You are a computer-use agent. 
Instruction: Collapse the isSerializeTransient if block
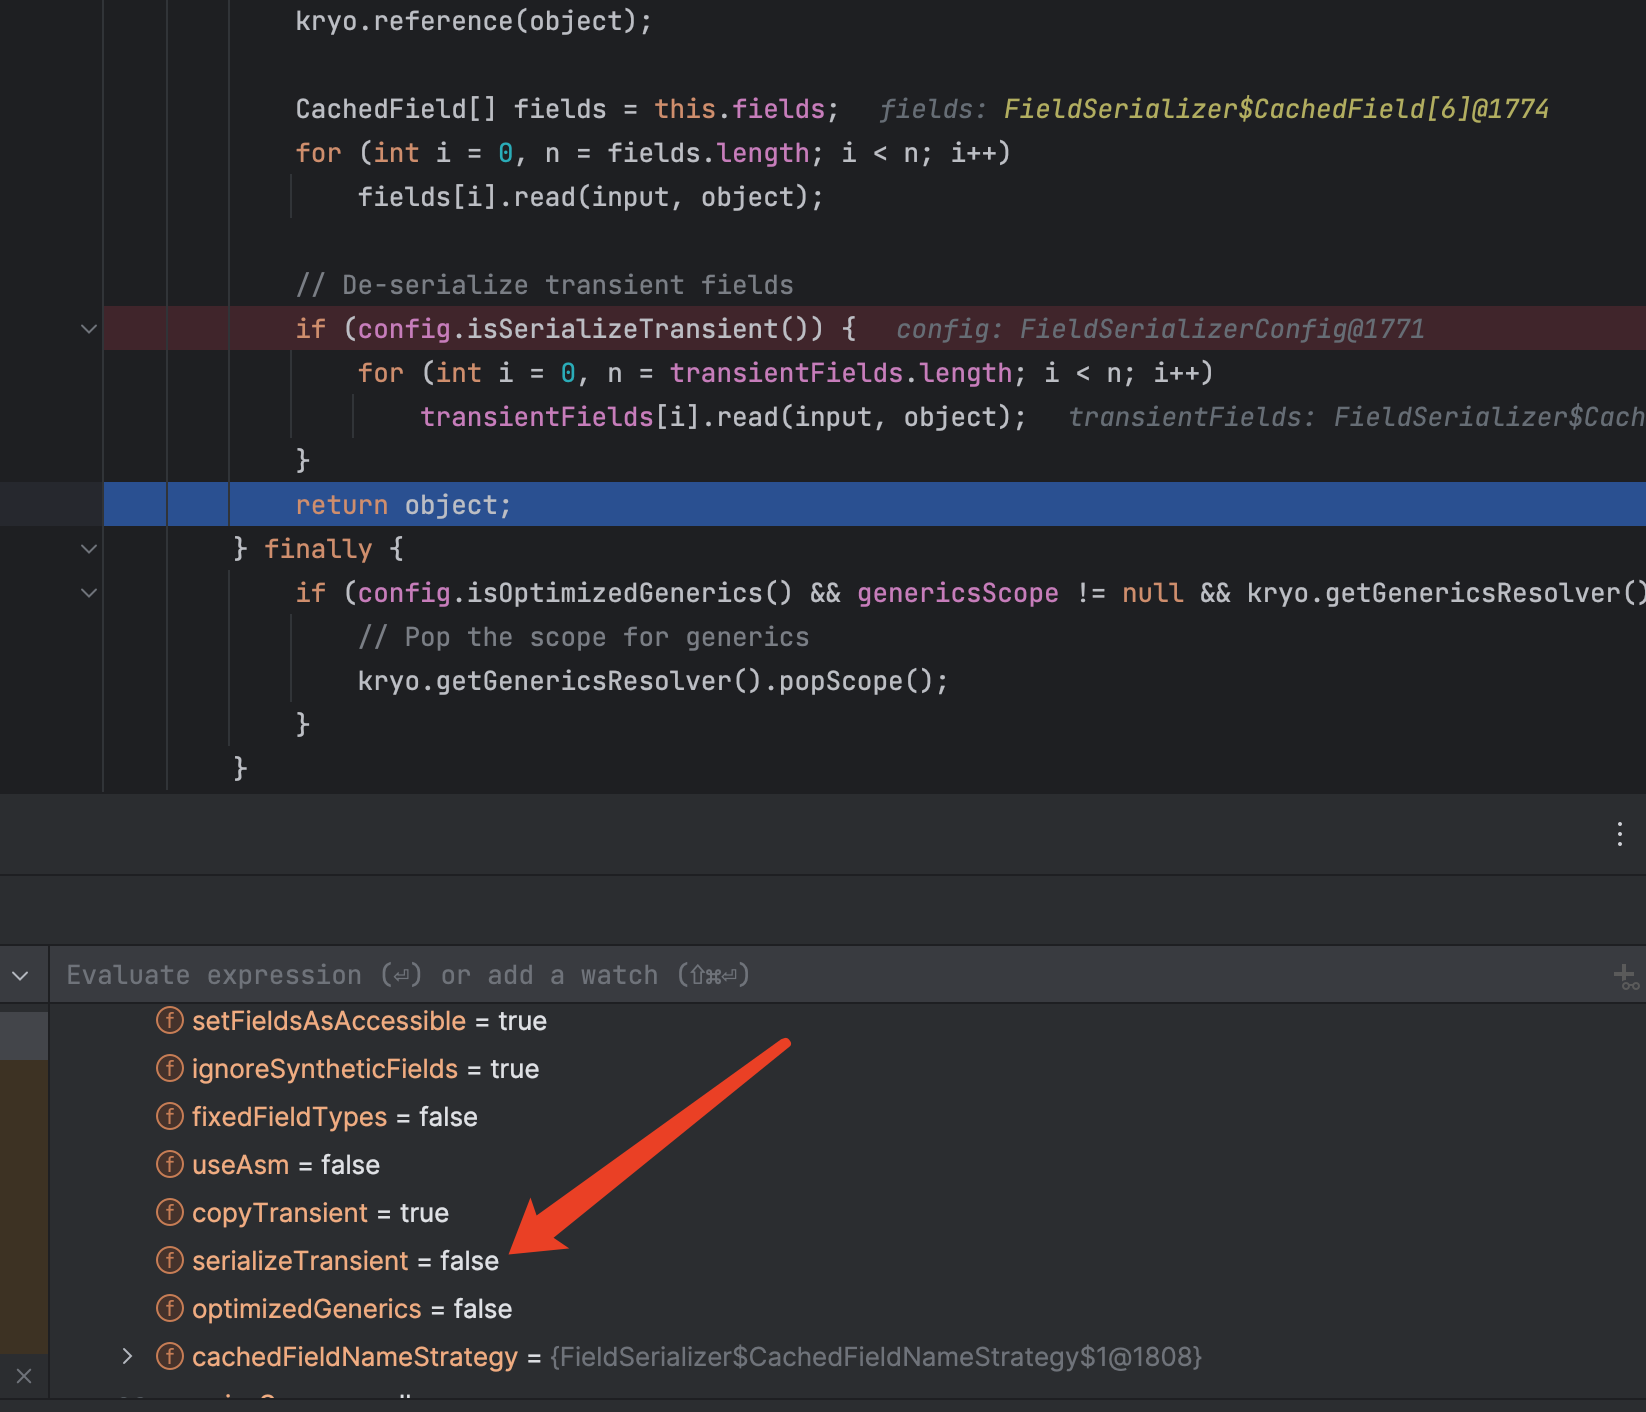[89, 329]
